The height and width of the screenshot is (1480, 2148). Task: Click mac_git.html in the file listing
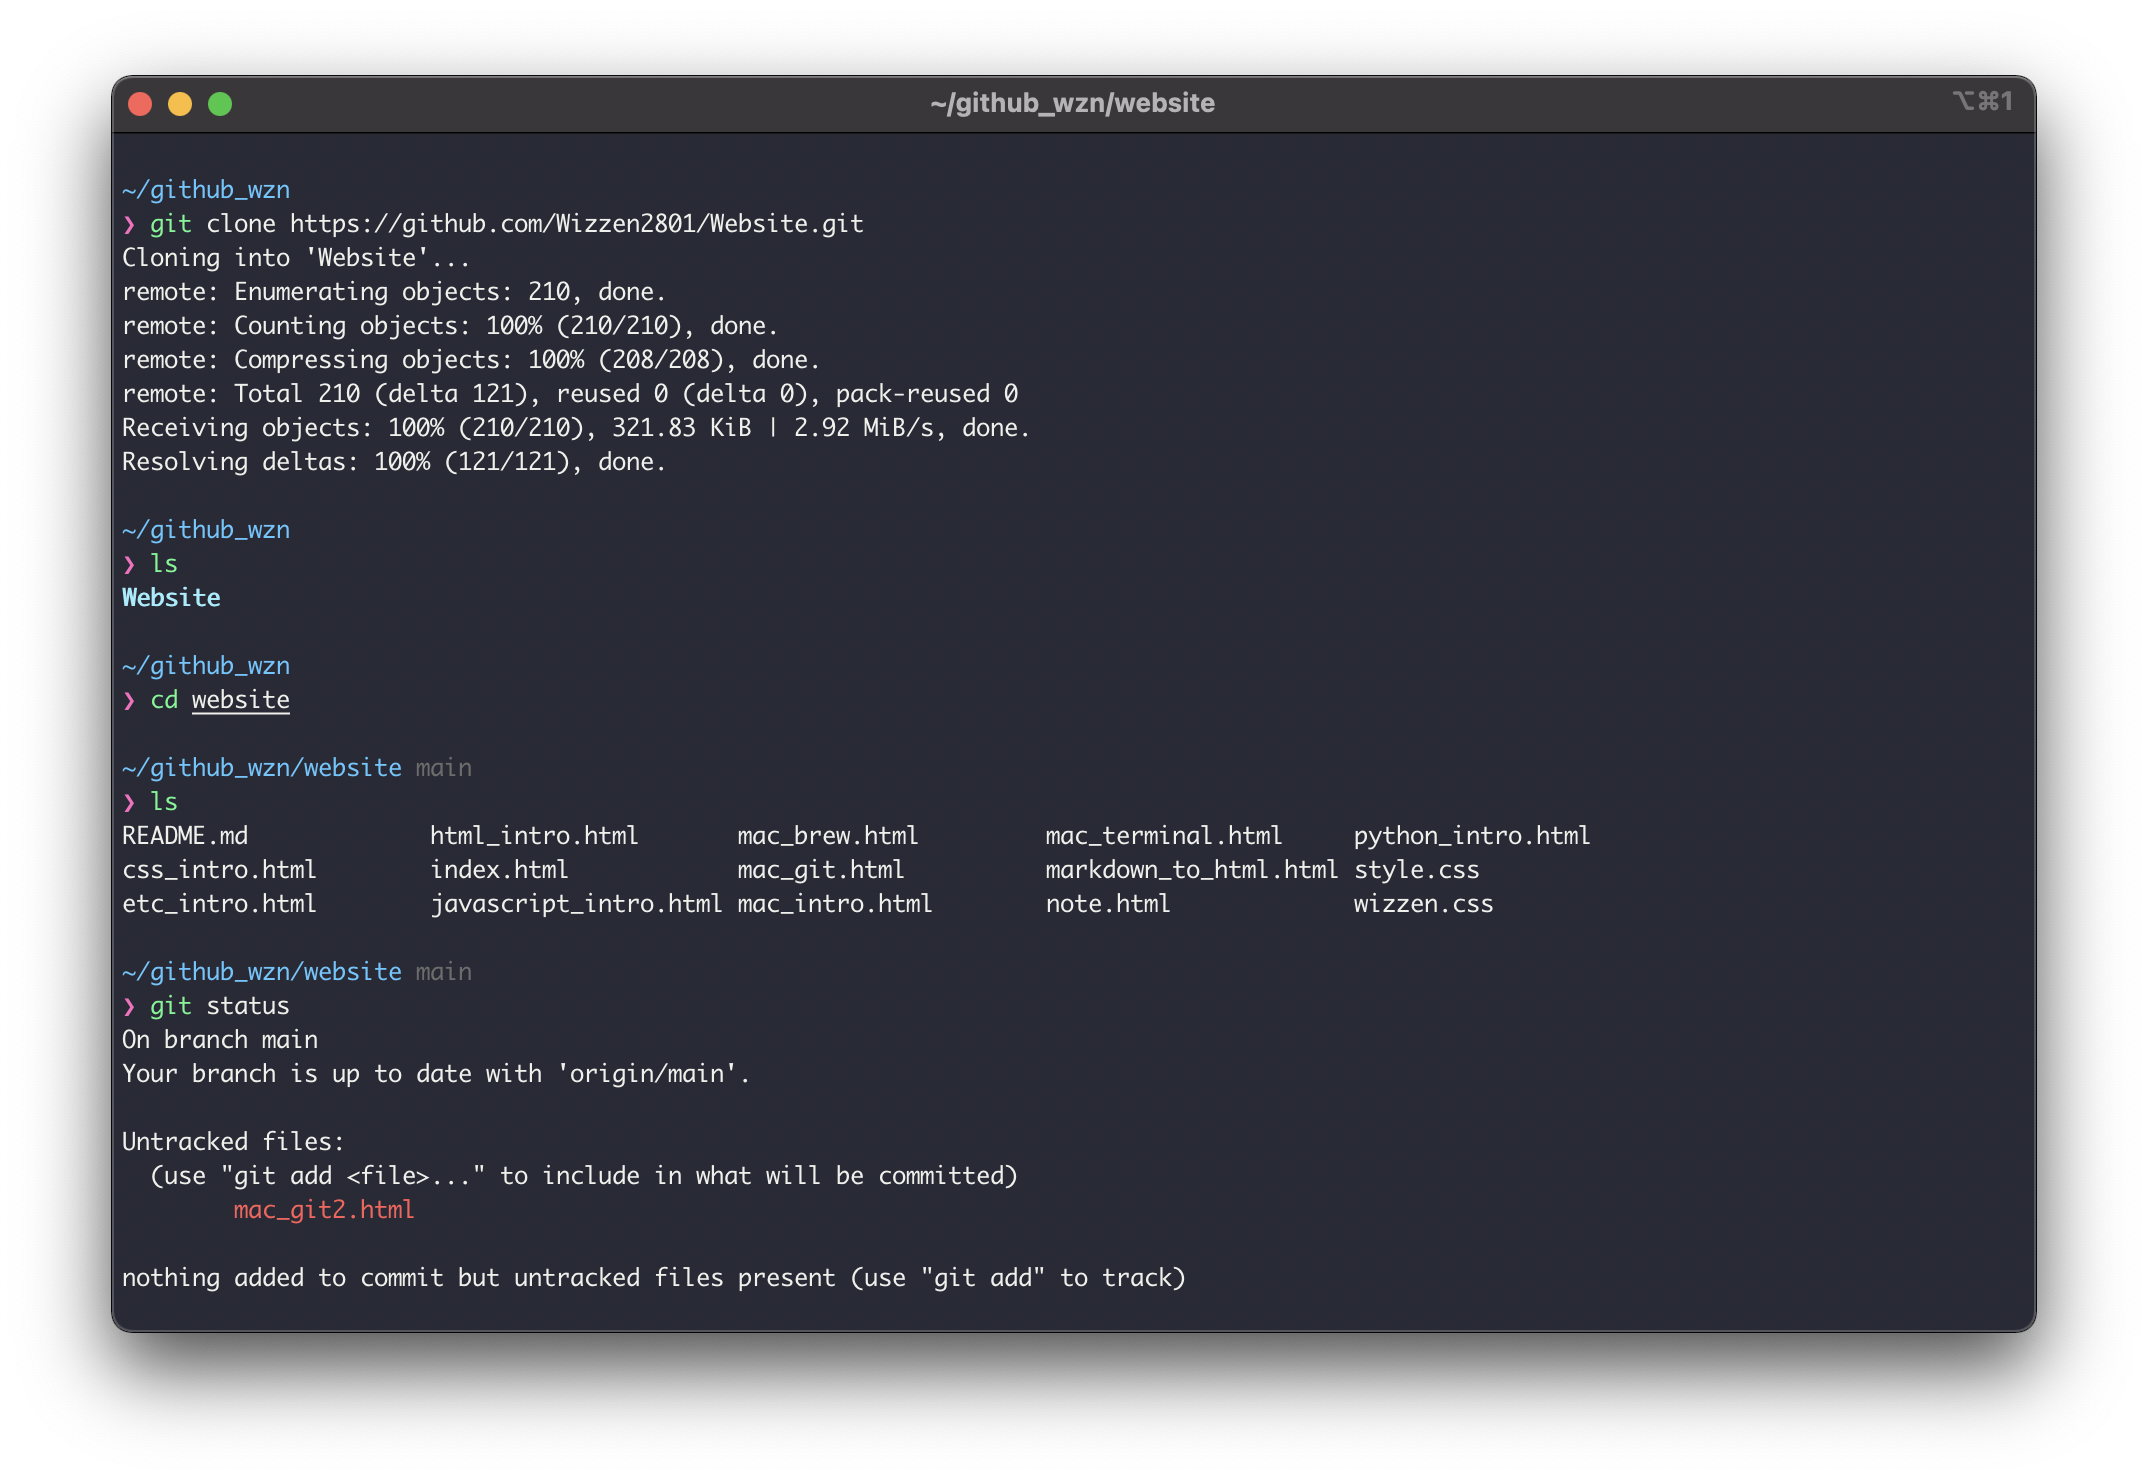[x=821, y=870]
